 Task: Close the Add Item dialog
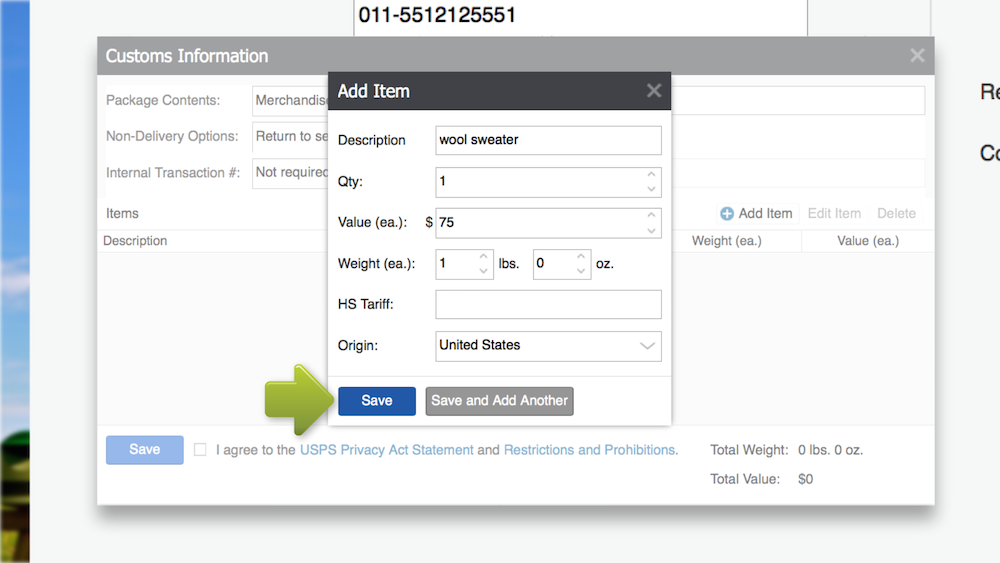654,91
